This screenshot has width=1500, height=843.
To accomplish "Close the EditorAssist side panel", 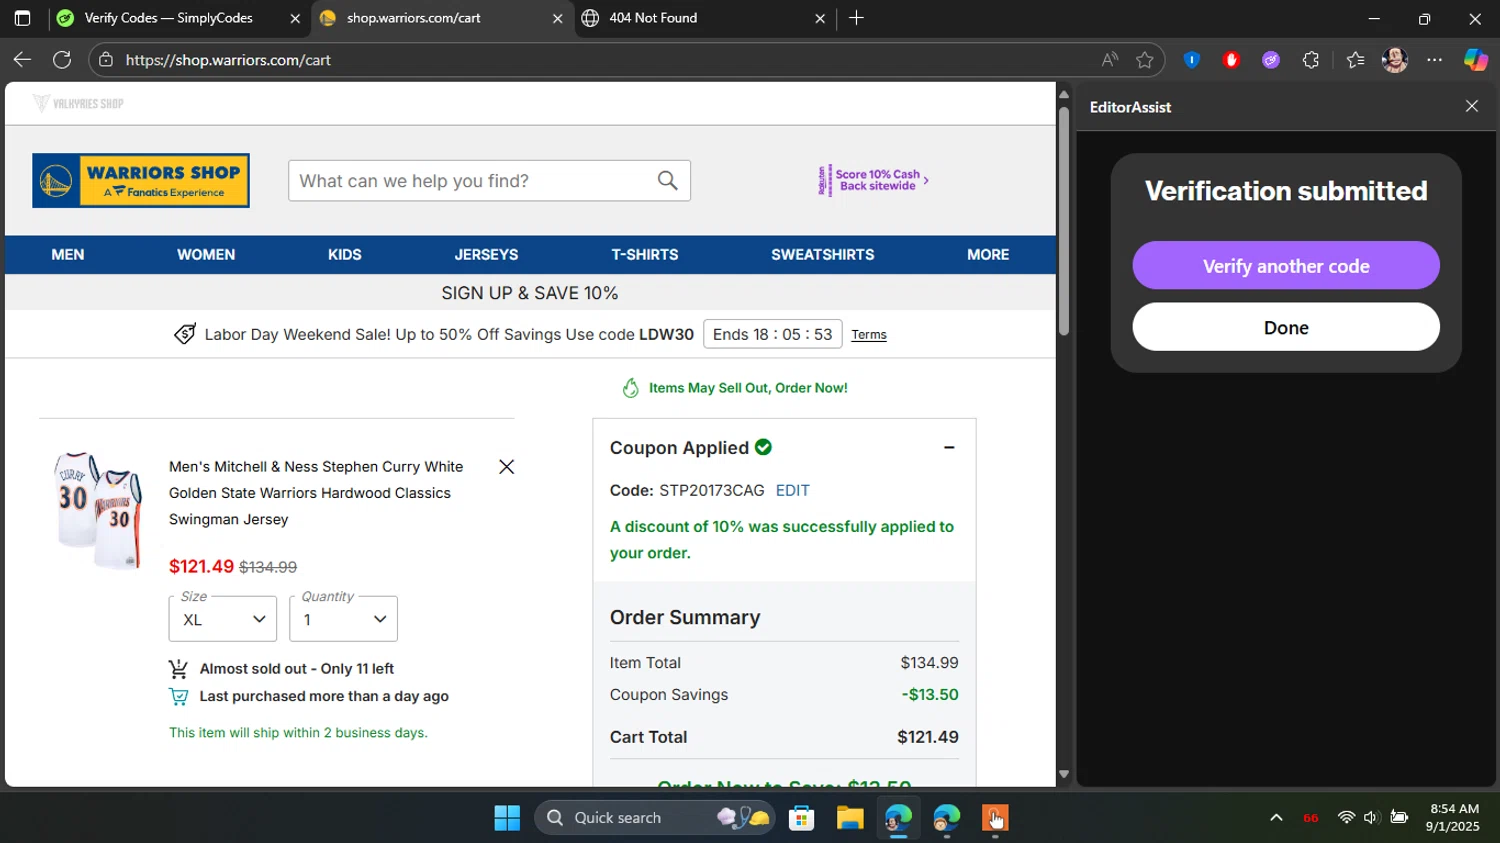I will [1472, 106].
